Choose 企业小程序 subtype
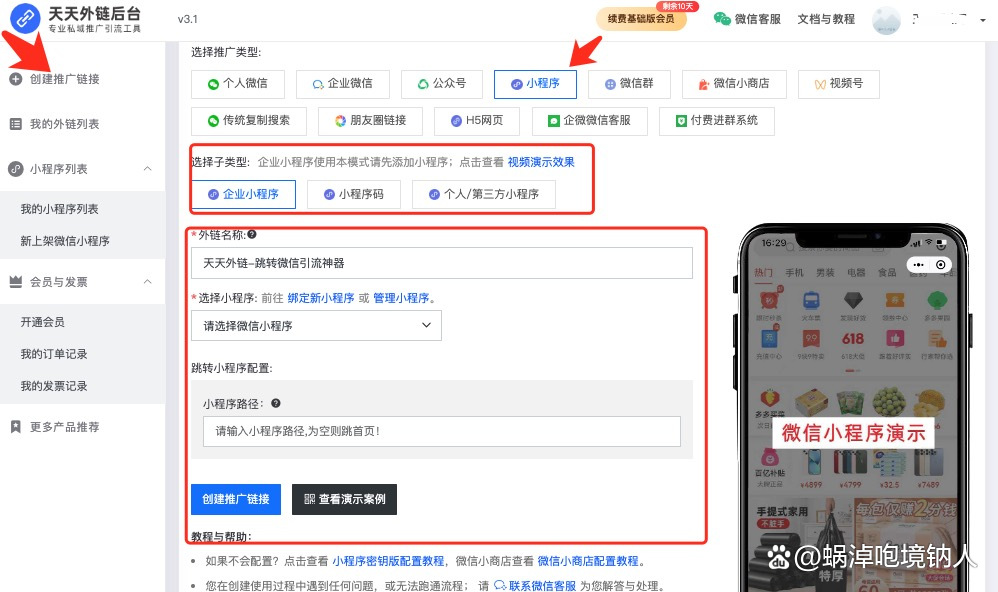998x592 pixels. (243, 194)
